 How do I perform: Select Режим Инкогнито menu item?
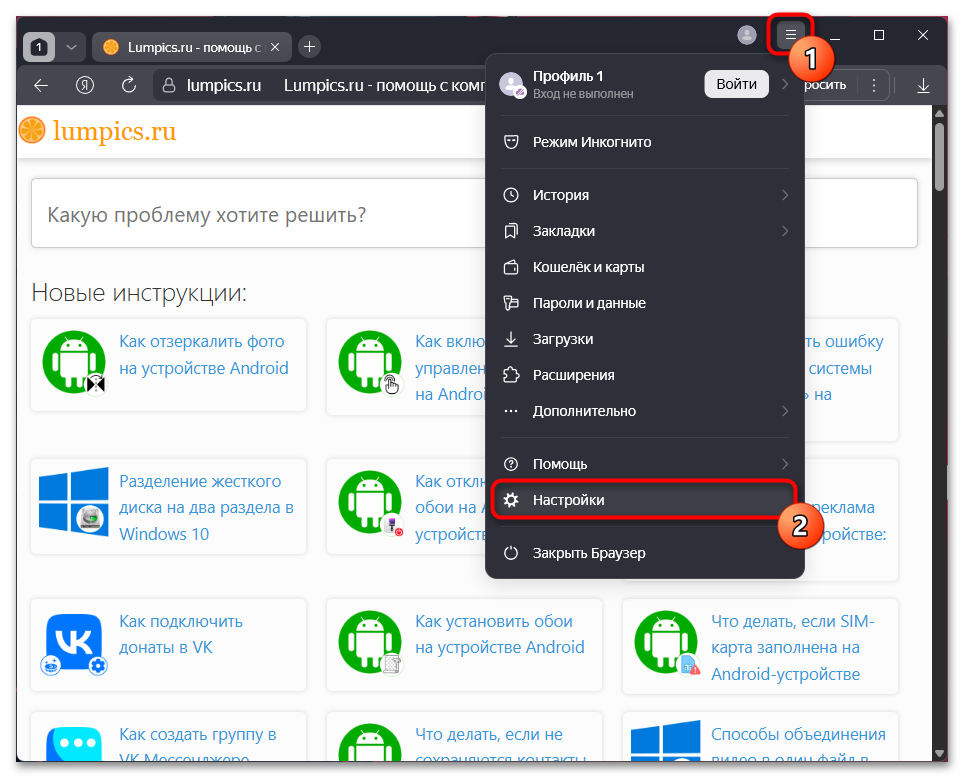pyautogui.click(x=644, y=142)
